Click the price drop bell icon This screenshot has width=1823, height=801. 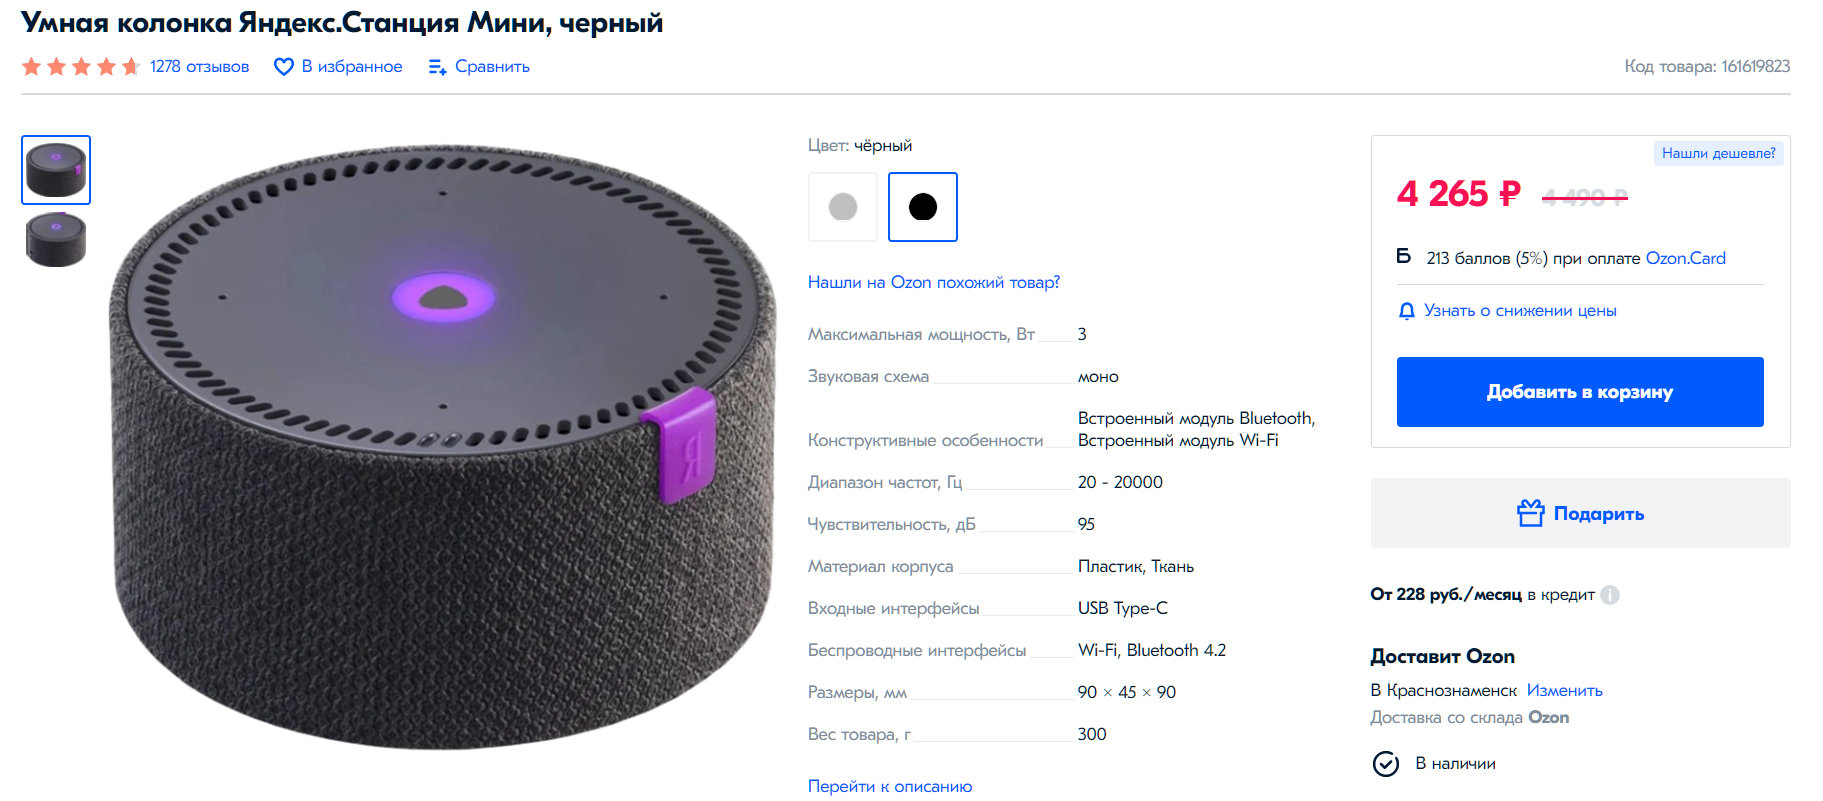click(x=1406, y=311)
